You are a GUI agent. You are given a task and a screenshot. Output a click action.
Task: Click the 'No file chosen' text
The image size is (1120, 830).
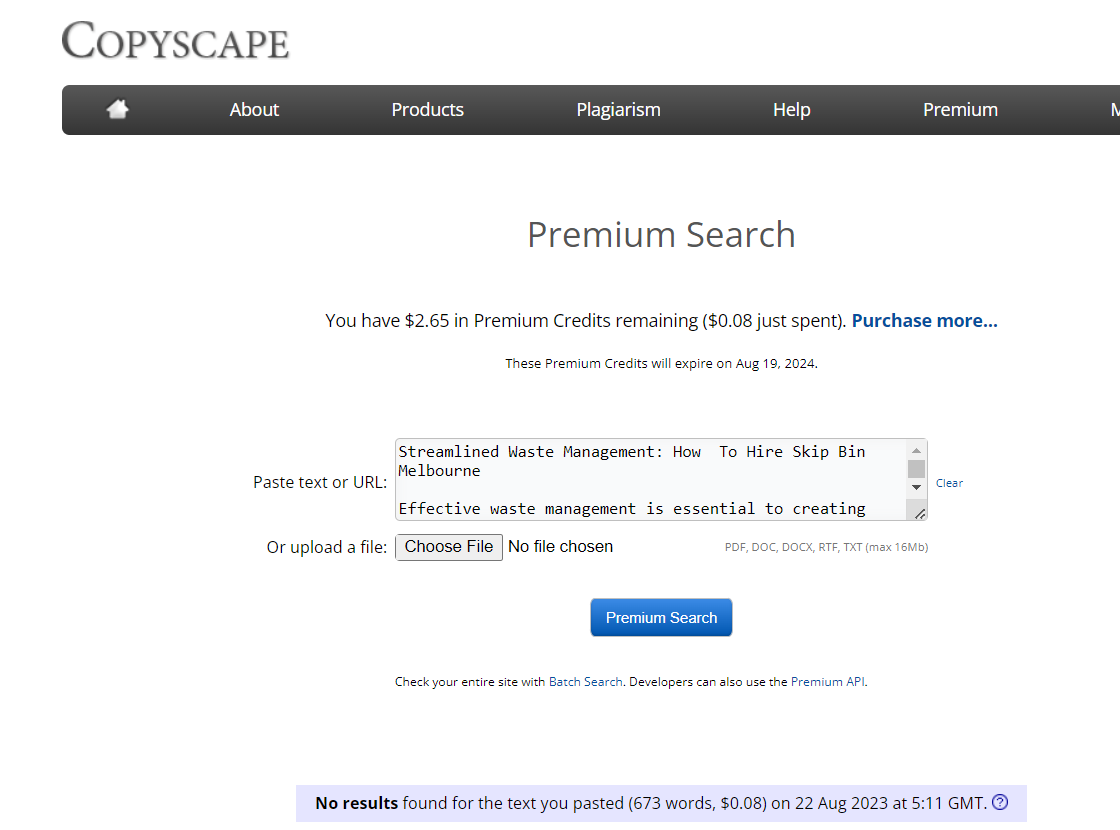click(560, 546)
